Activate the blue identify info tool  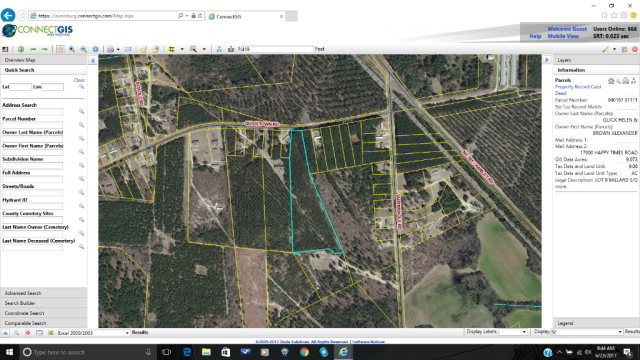click(x=95, y=49)
